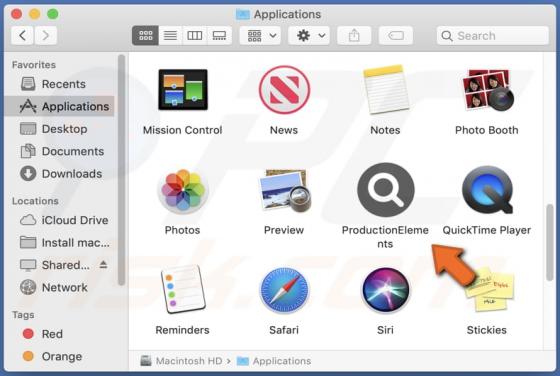The width and height of the screenshot is (560, 376).
Task: Click the Applications folder icon in title bar
Action: 243,14
